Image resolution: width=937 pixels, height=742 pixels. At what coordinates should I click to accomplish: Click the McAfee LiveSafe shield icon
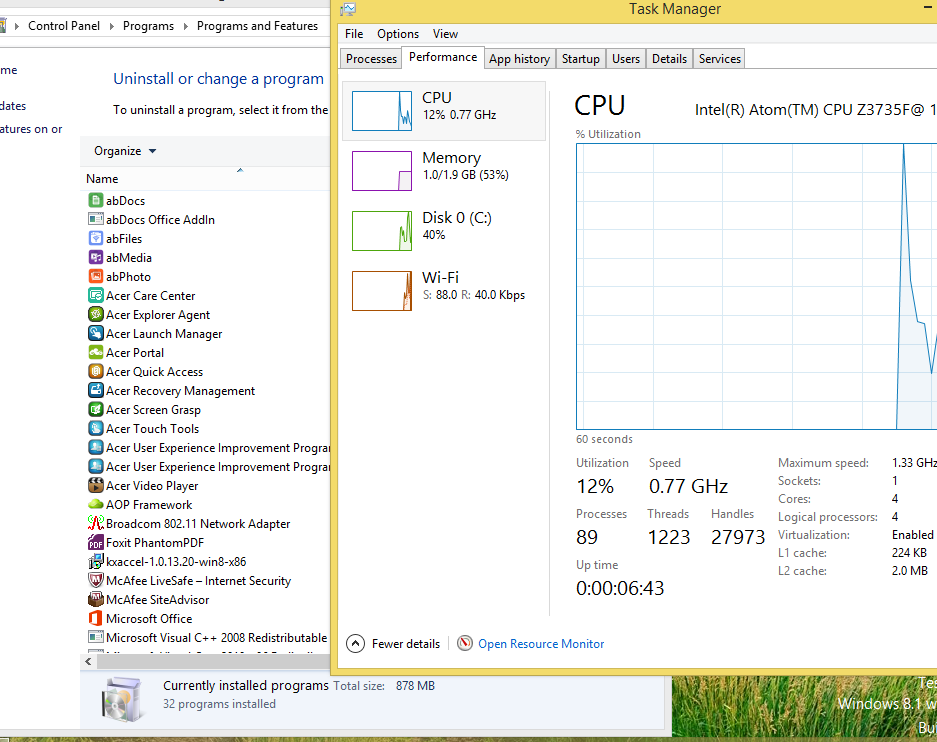click(x=96, y=580)
